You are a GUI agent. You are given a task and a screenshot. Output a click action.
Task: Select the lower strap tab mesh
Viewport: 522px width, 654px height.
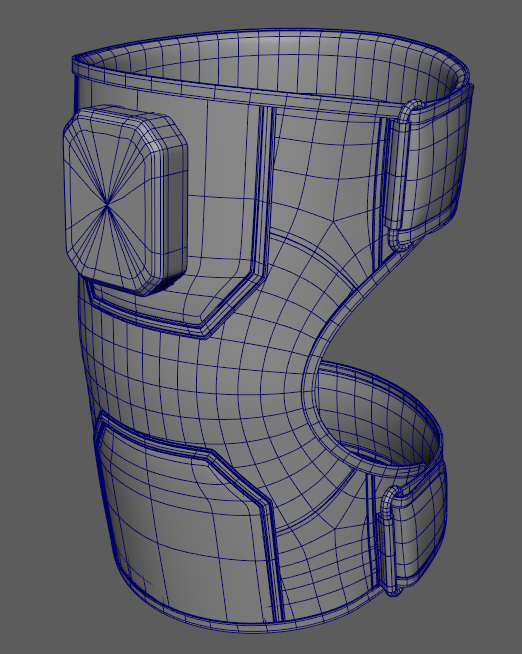pos(413,530)
